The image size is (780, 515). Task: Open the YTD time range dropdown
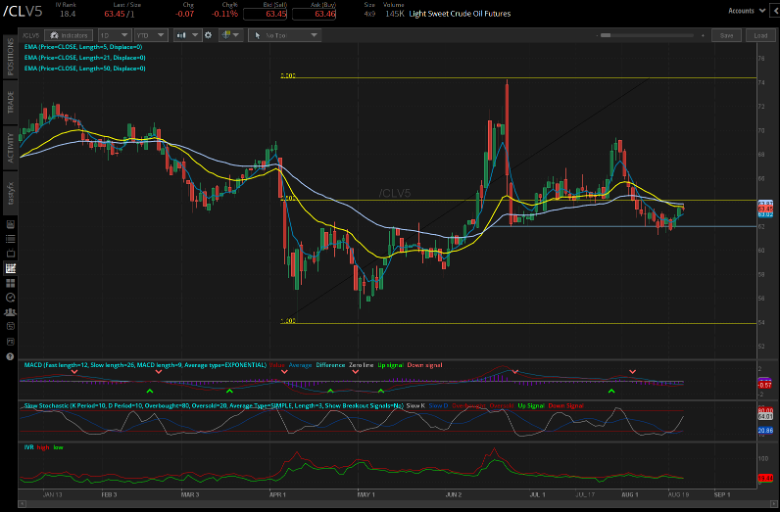(x=151, y=35)
